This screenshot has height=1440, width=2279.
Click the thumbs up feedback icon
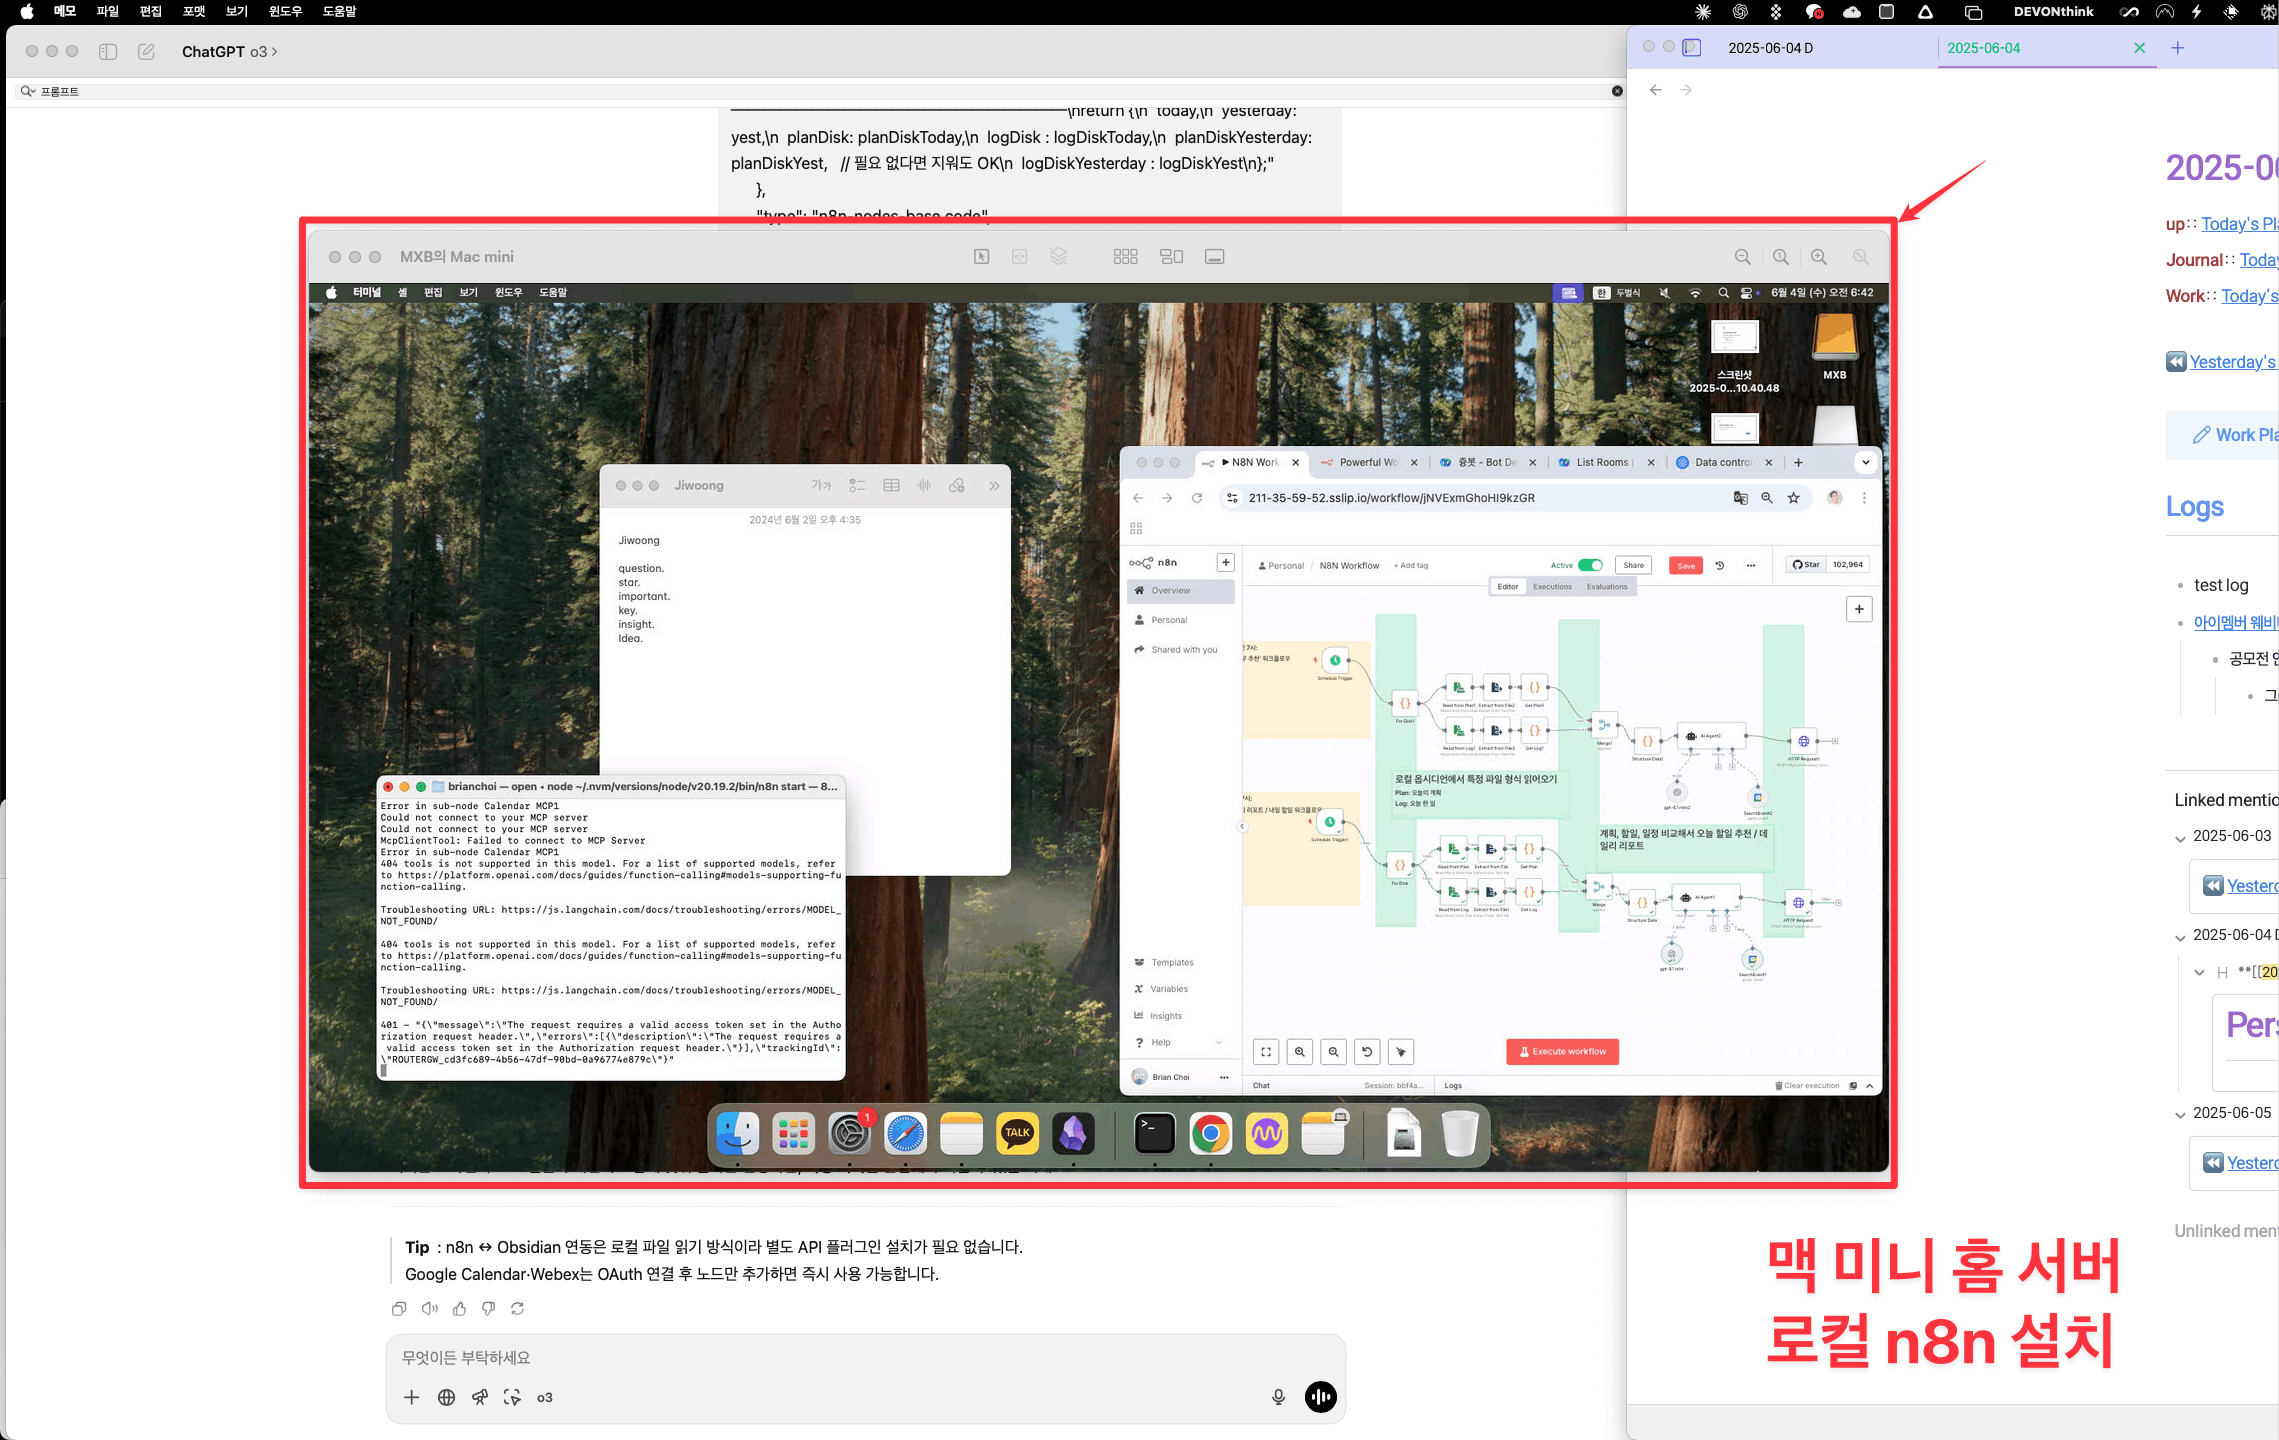(459, 1308)
